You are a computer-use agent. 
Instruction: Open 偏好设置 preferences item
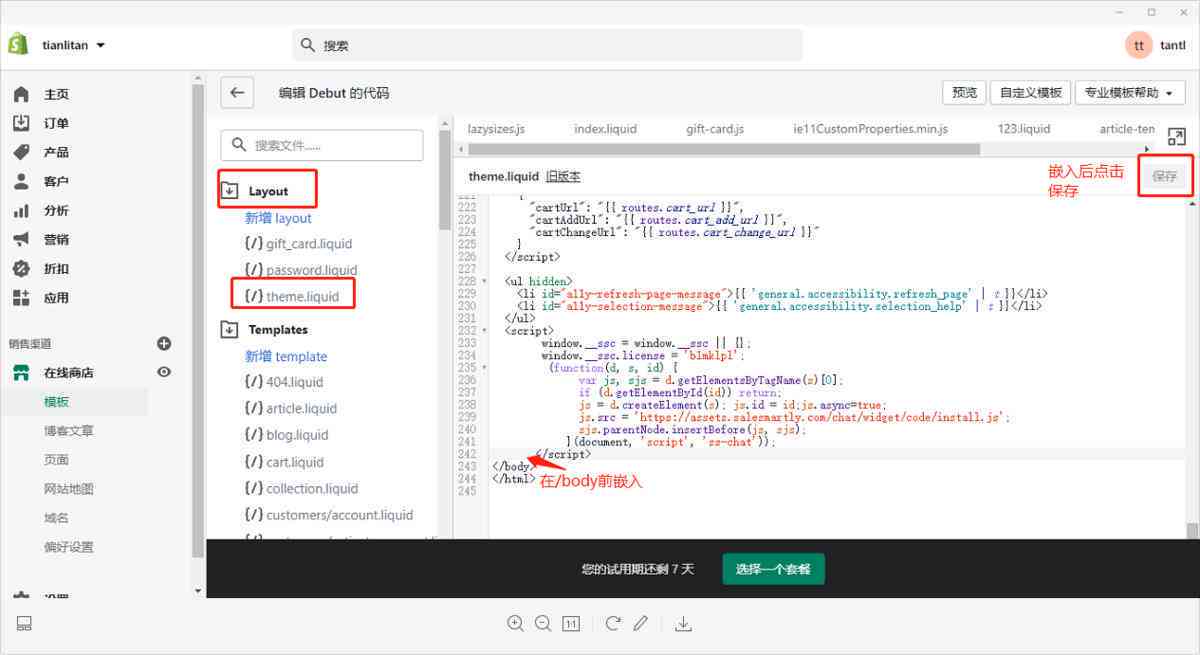69,546
